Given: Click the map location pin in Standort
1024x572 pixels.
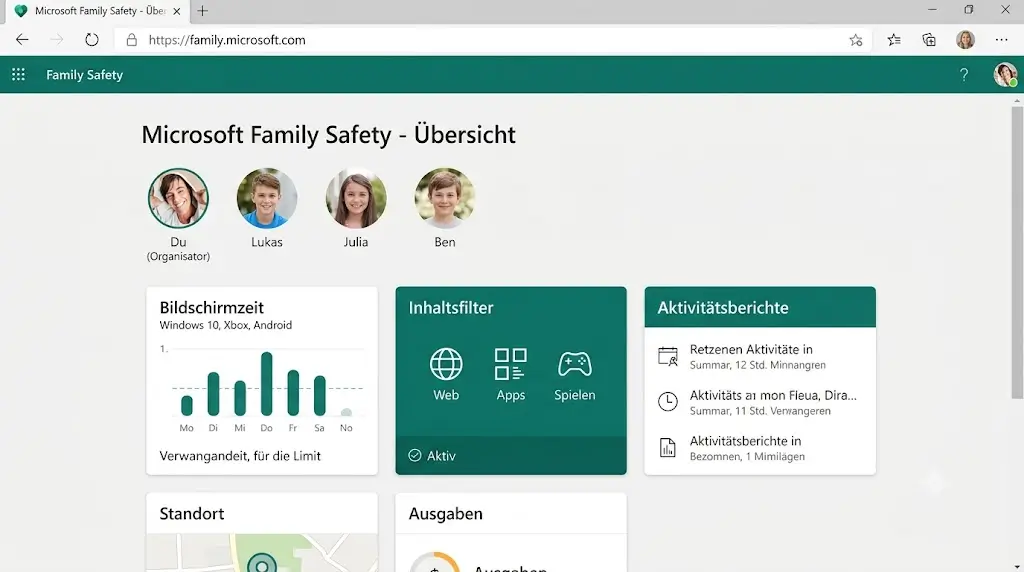Looking at the screenshot, I should click(x=262, y=563).
